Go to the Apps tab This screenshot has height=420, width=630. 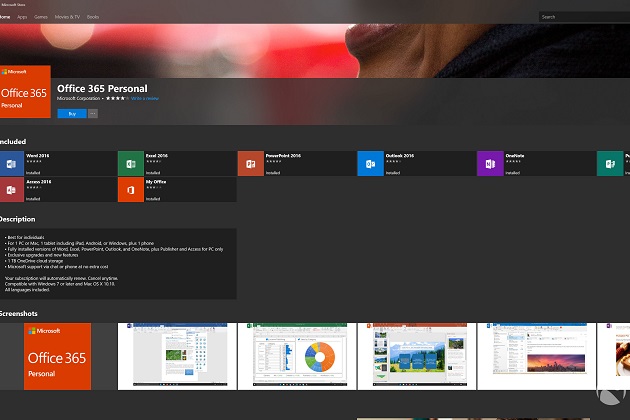(x=21, y=17)
